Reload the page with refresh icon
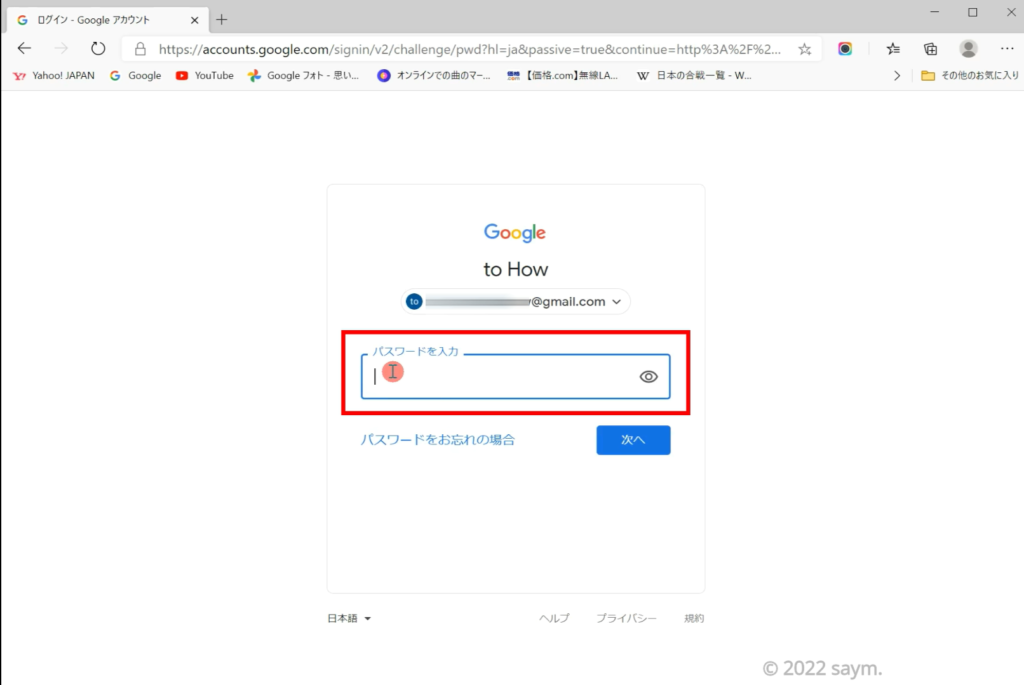Image resolution: width=1024 pixels, height=685 pixels. coord(98,48)
